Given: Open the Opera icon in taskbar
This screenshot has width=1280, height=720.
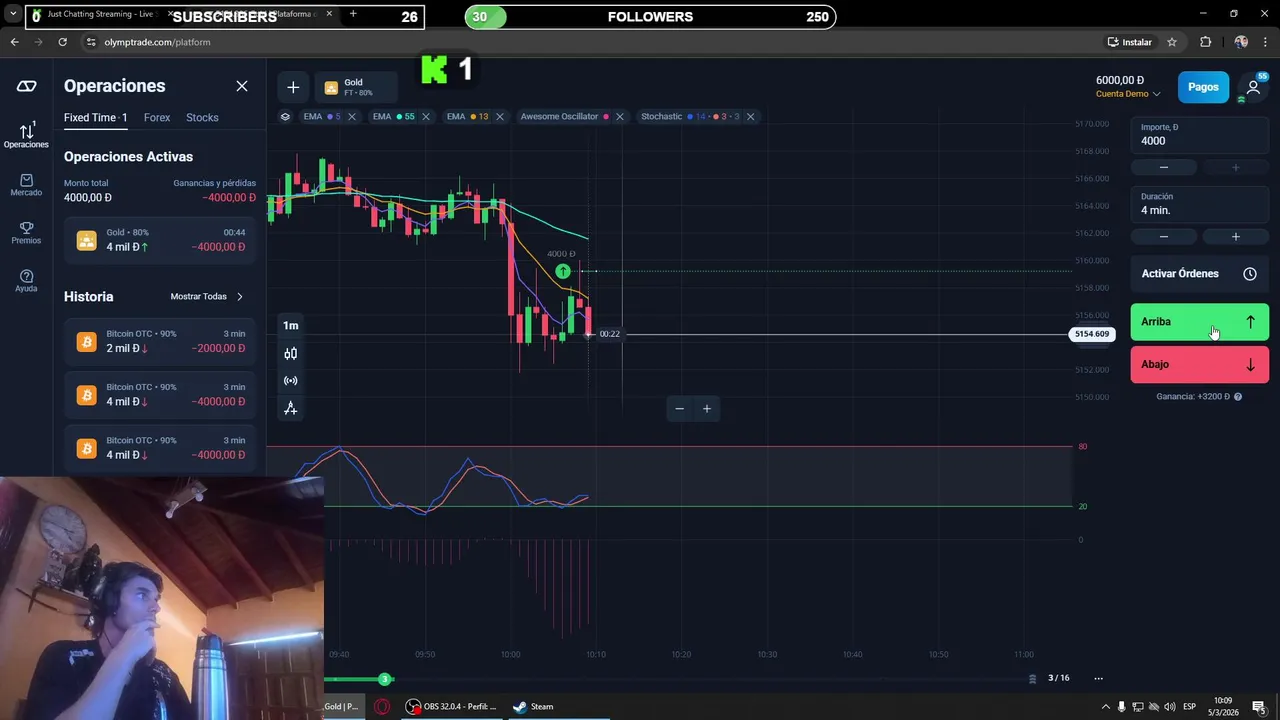Looking at the screenshot, I should 382,706.
